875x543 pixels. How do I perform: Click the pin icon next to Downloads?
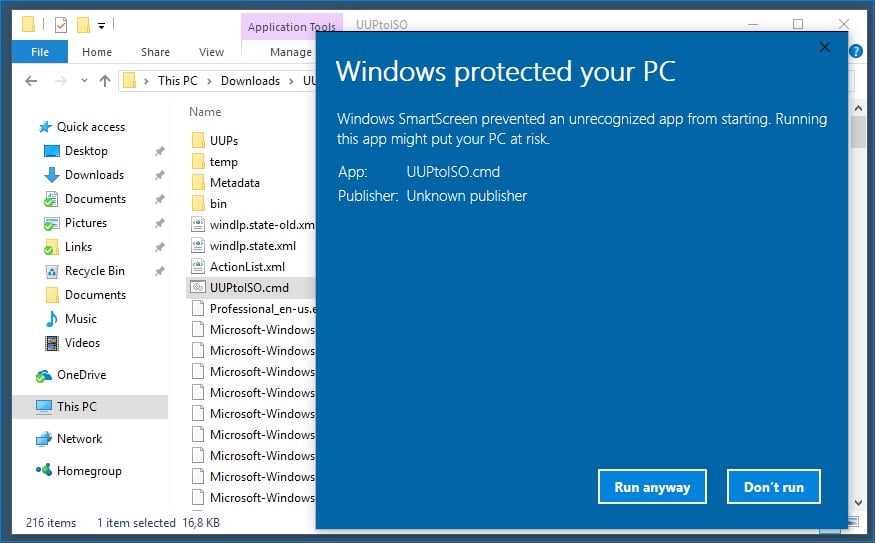tap(160, 175)
